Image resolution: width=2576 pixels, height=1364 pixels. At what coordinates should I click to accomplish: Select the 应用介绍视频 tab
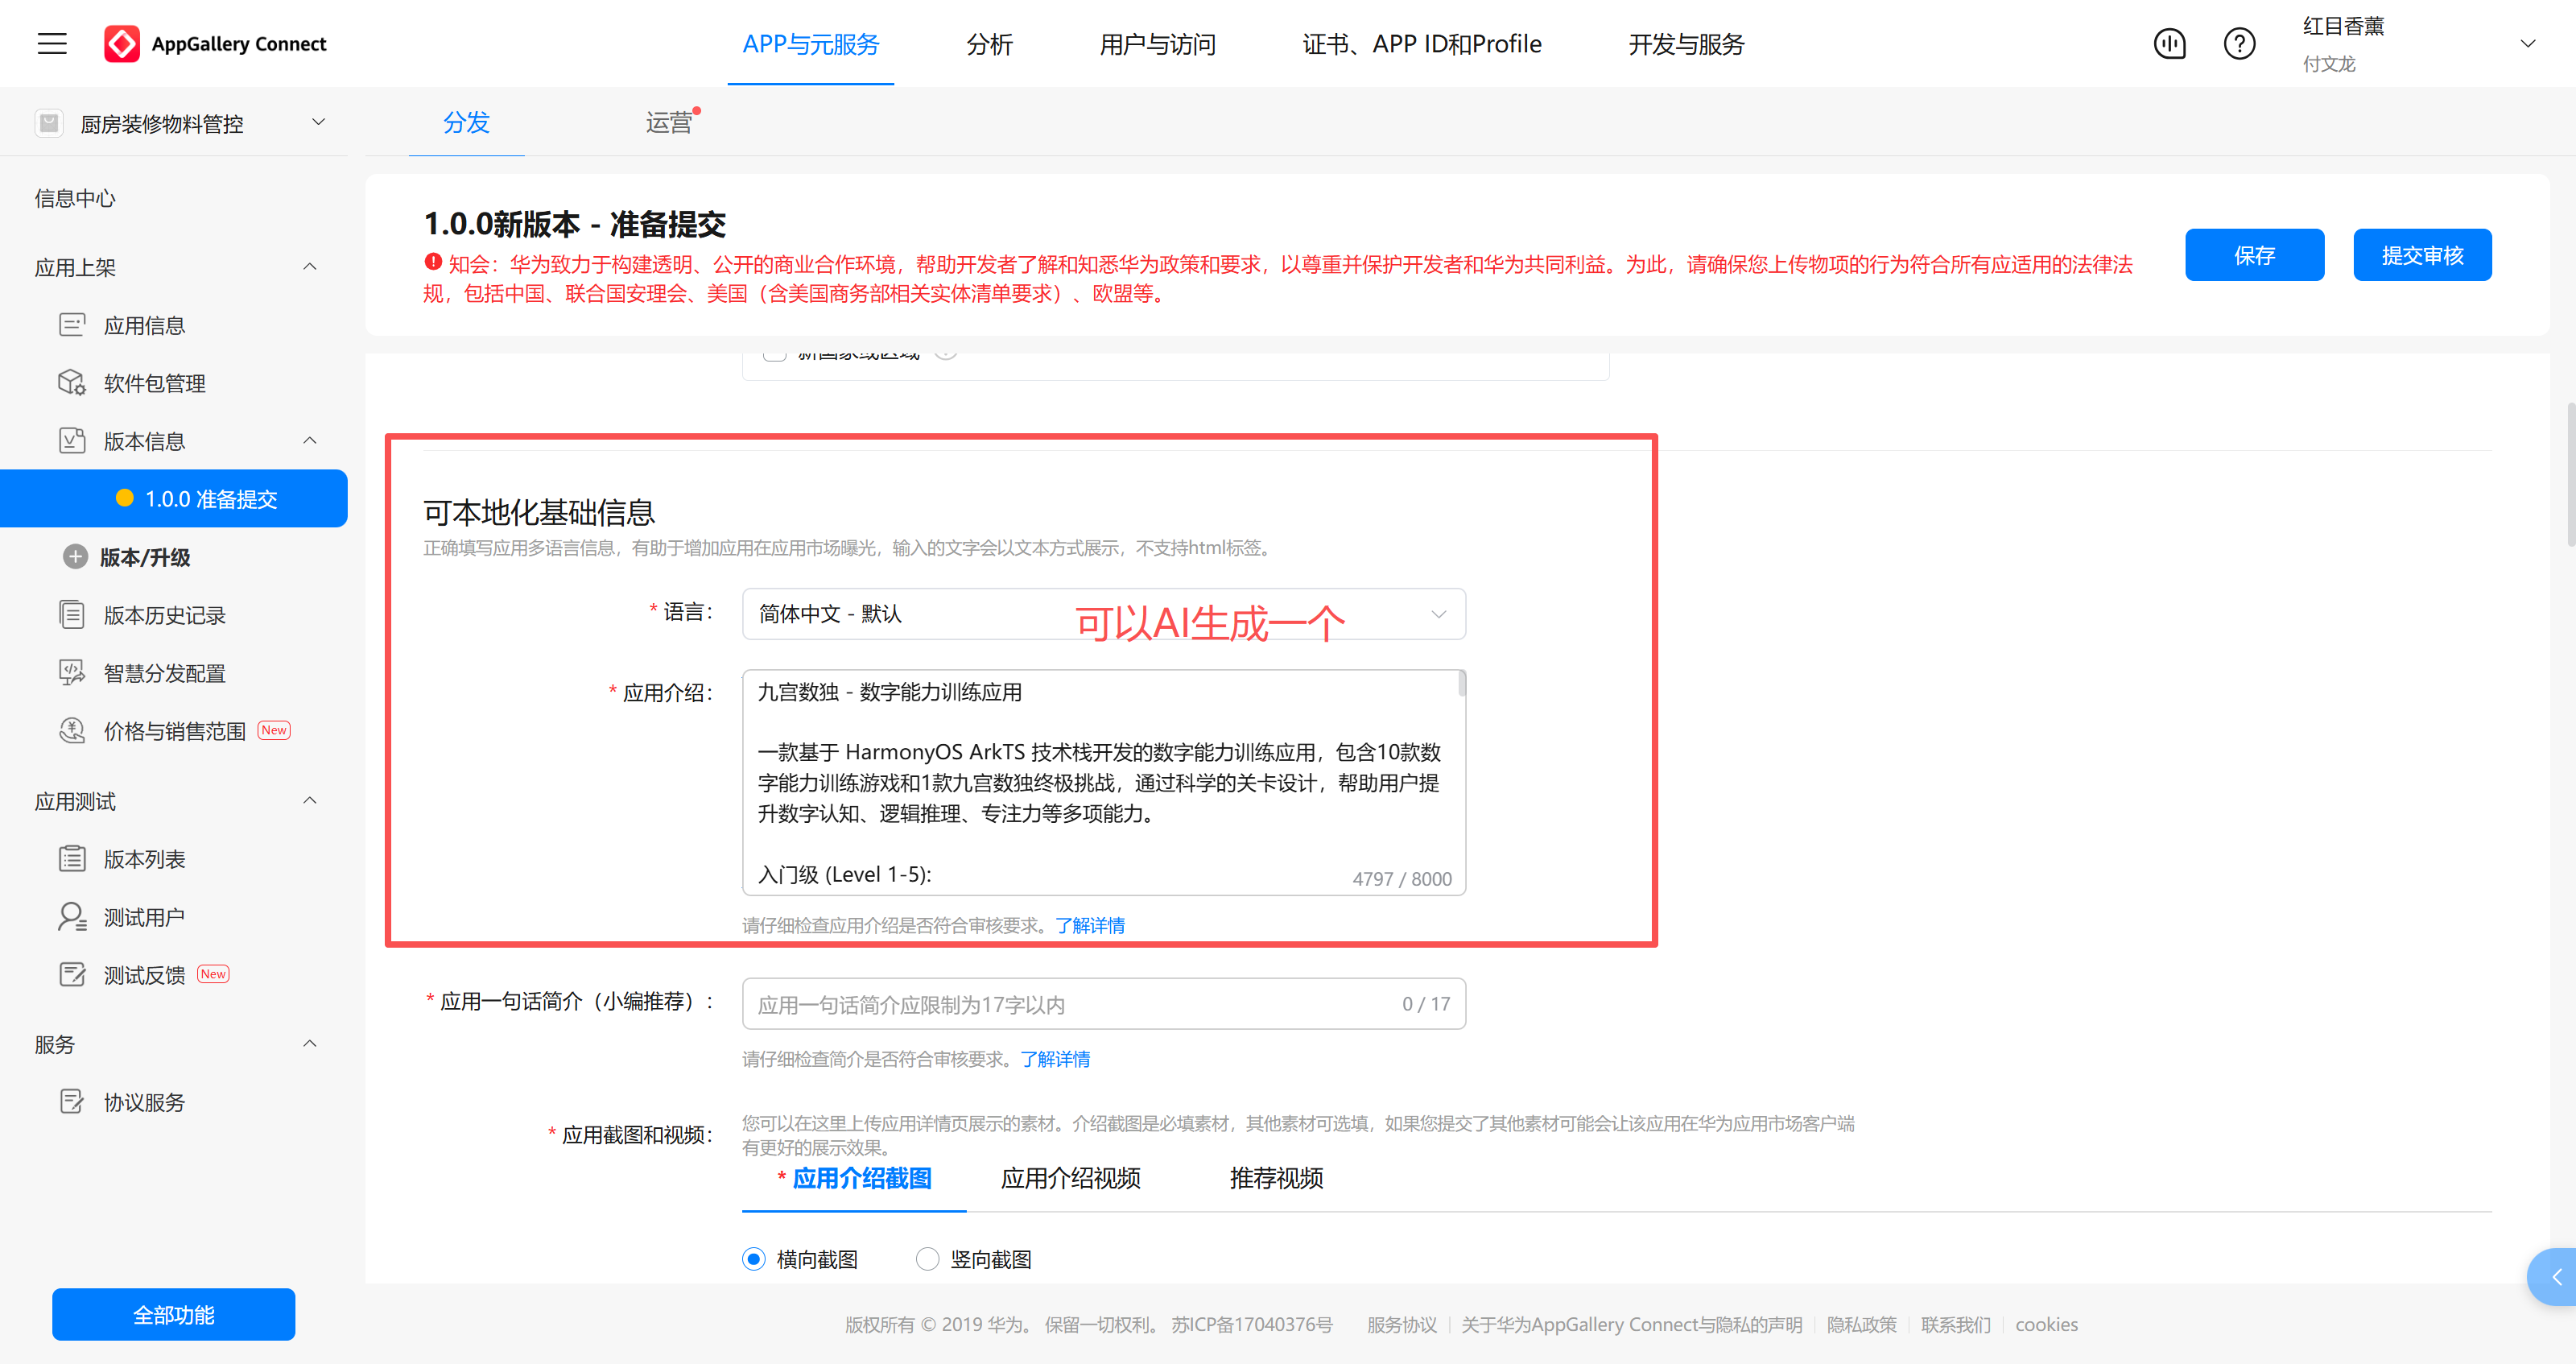click(1070, 1178)
